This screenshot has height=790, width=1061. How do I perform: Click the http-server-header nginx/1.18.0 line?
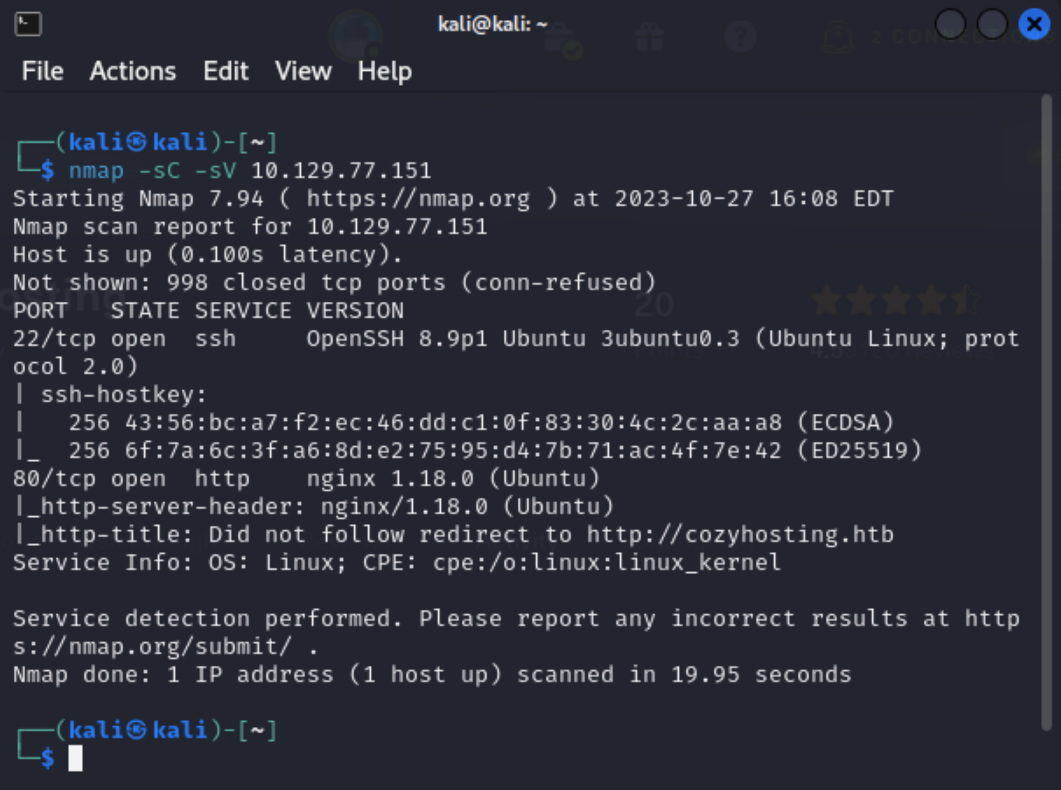point(314,506)
